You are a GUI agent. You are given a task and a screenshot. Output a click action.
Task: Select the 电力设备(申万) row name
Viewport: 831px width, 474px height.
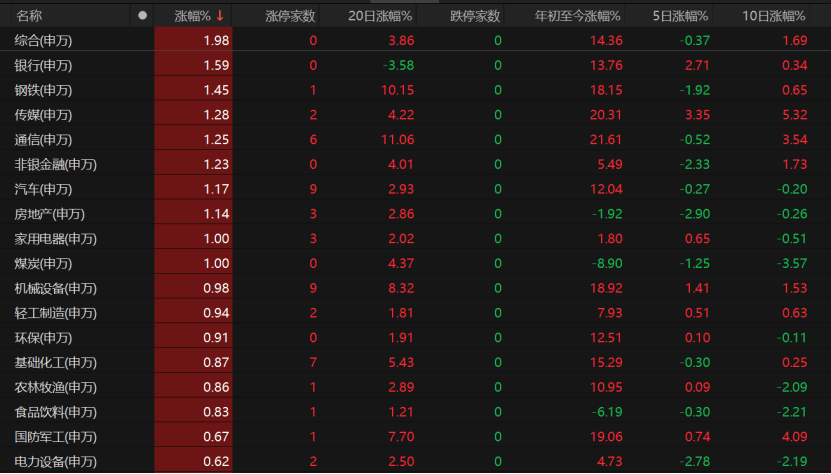tap(56, 462)
